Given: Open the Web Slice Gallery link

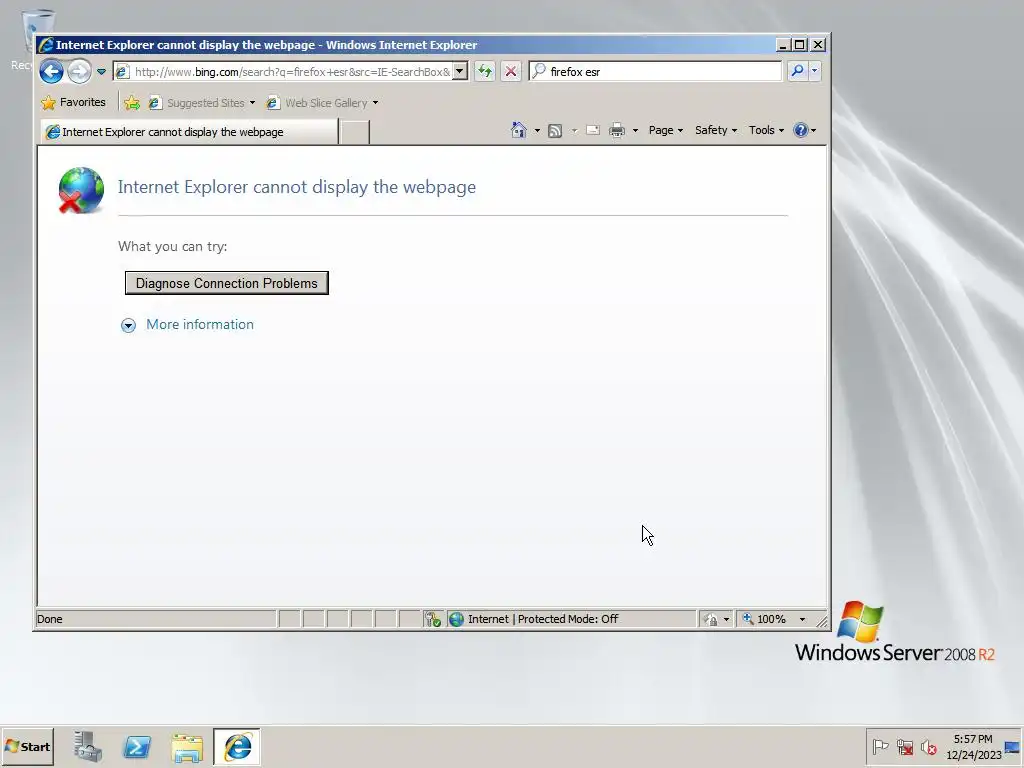Looking at the screenshot, I should [x=323, y=103].
